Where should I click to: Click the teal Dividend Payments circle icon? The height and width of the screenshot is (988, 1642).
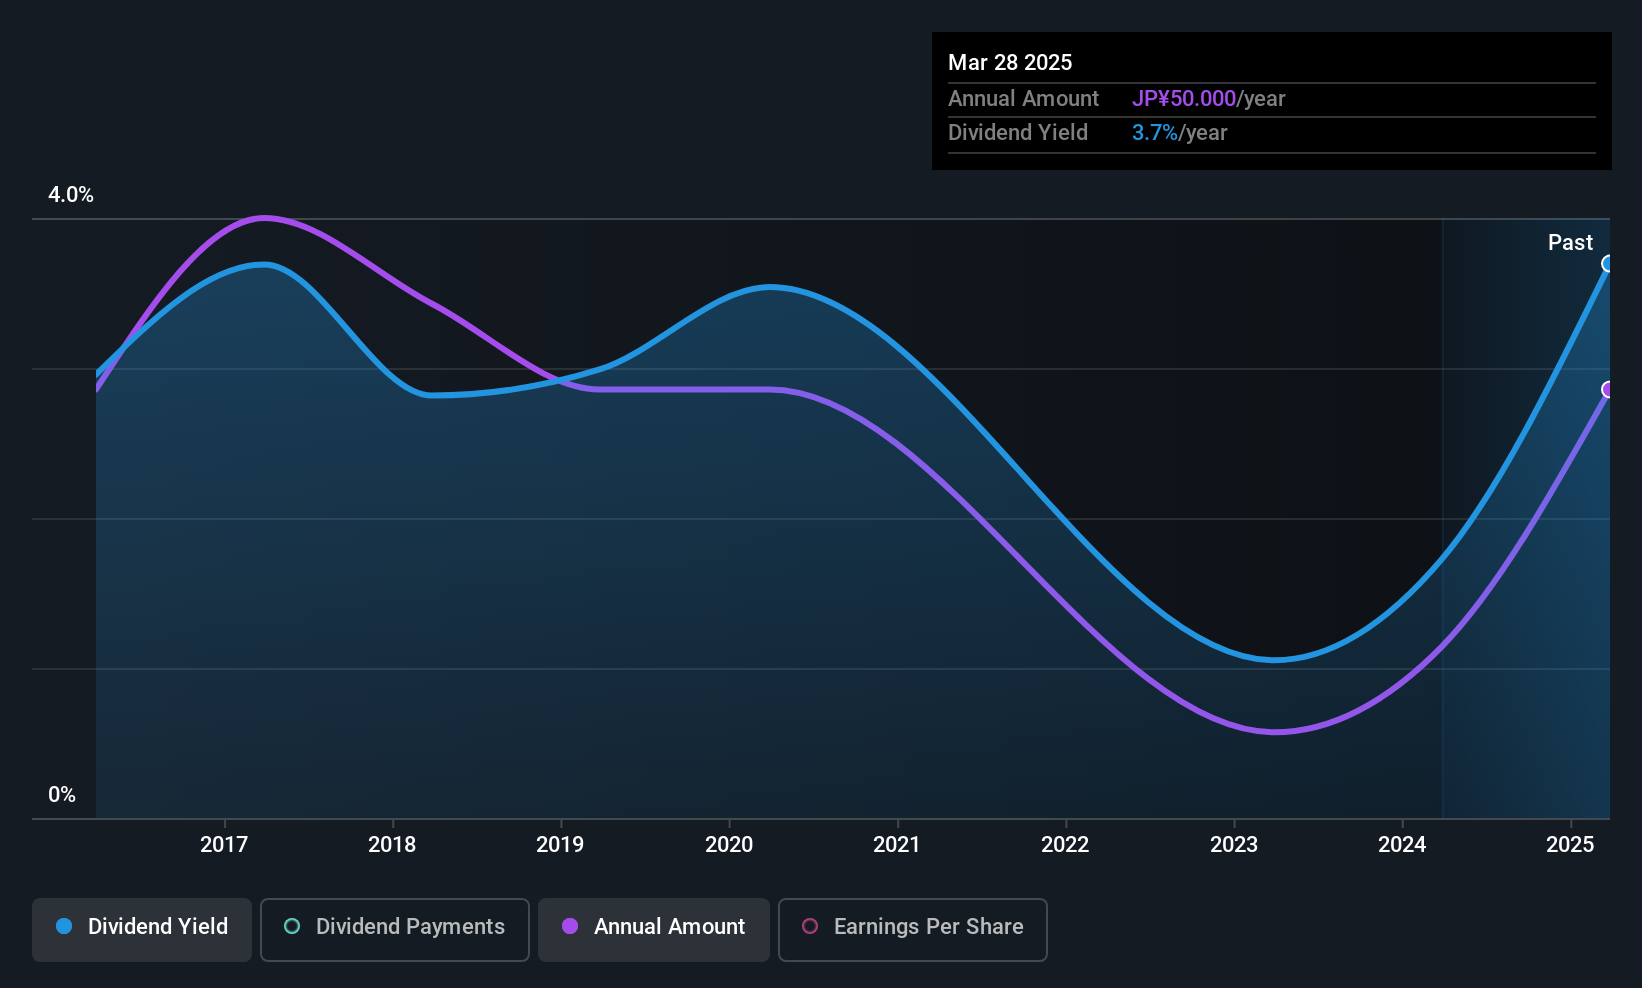pyautogui.click(x=292, y=926)
